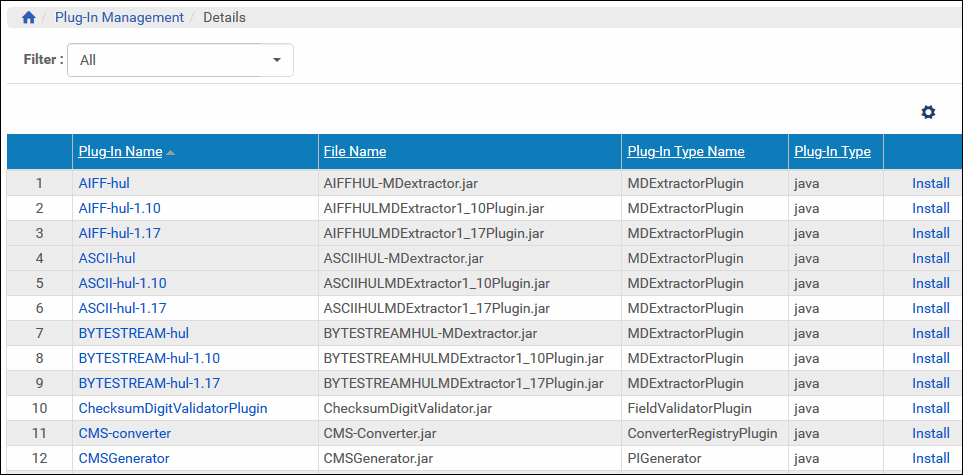The image size is (963, 475).
Task: Open the ASCII-hul-1.17 plug-in
Action: pos(122,308)
